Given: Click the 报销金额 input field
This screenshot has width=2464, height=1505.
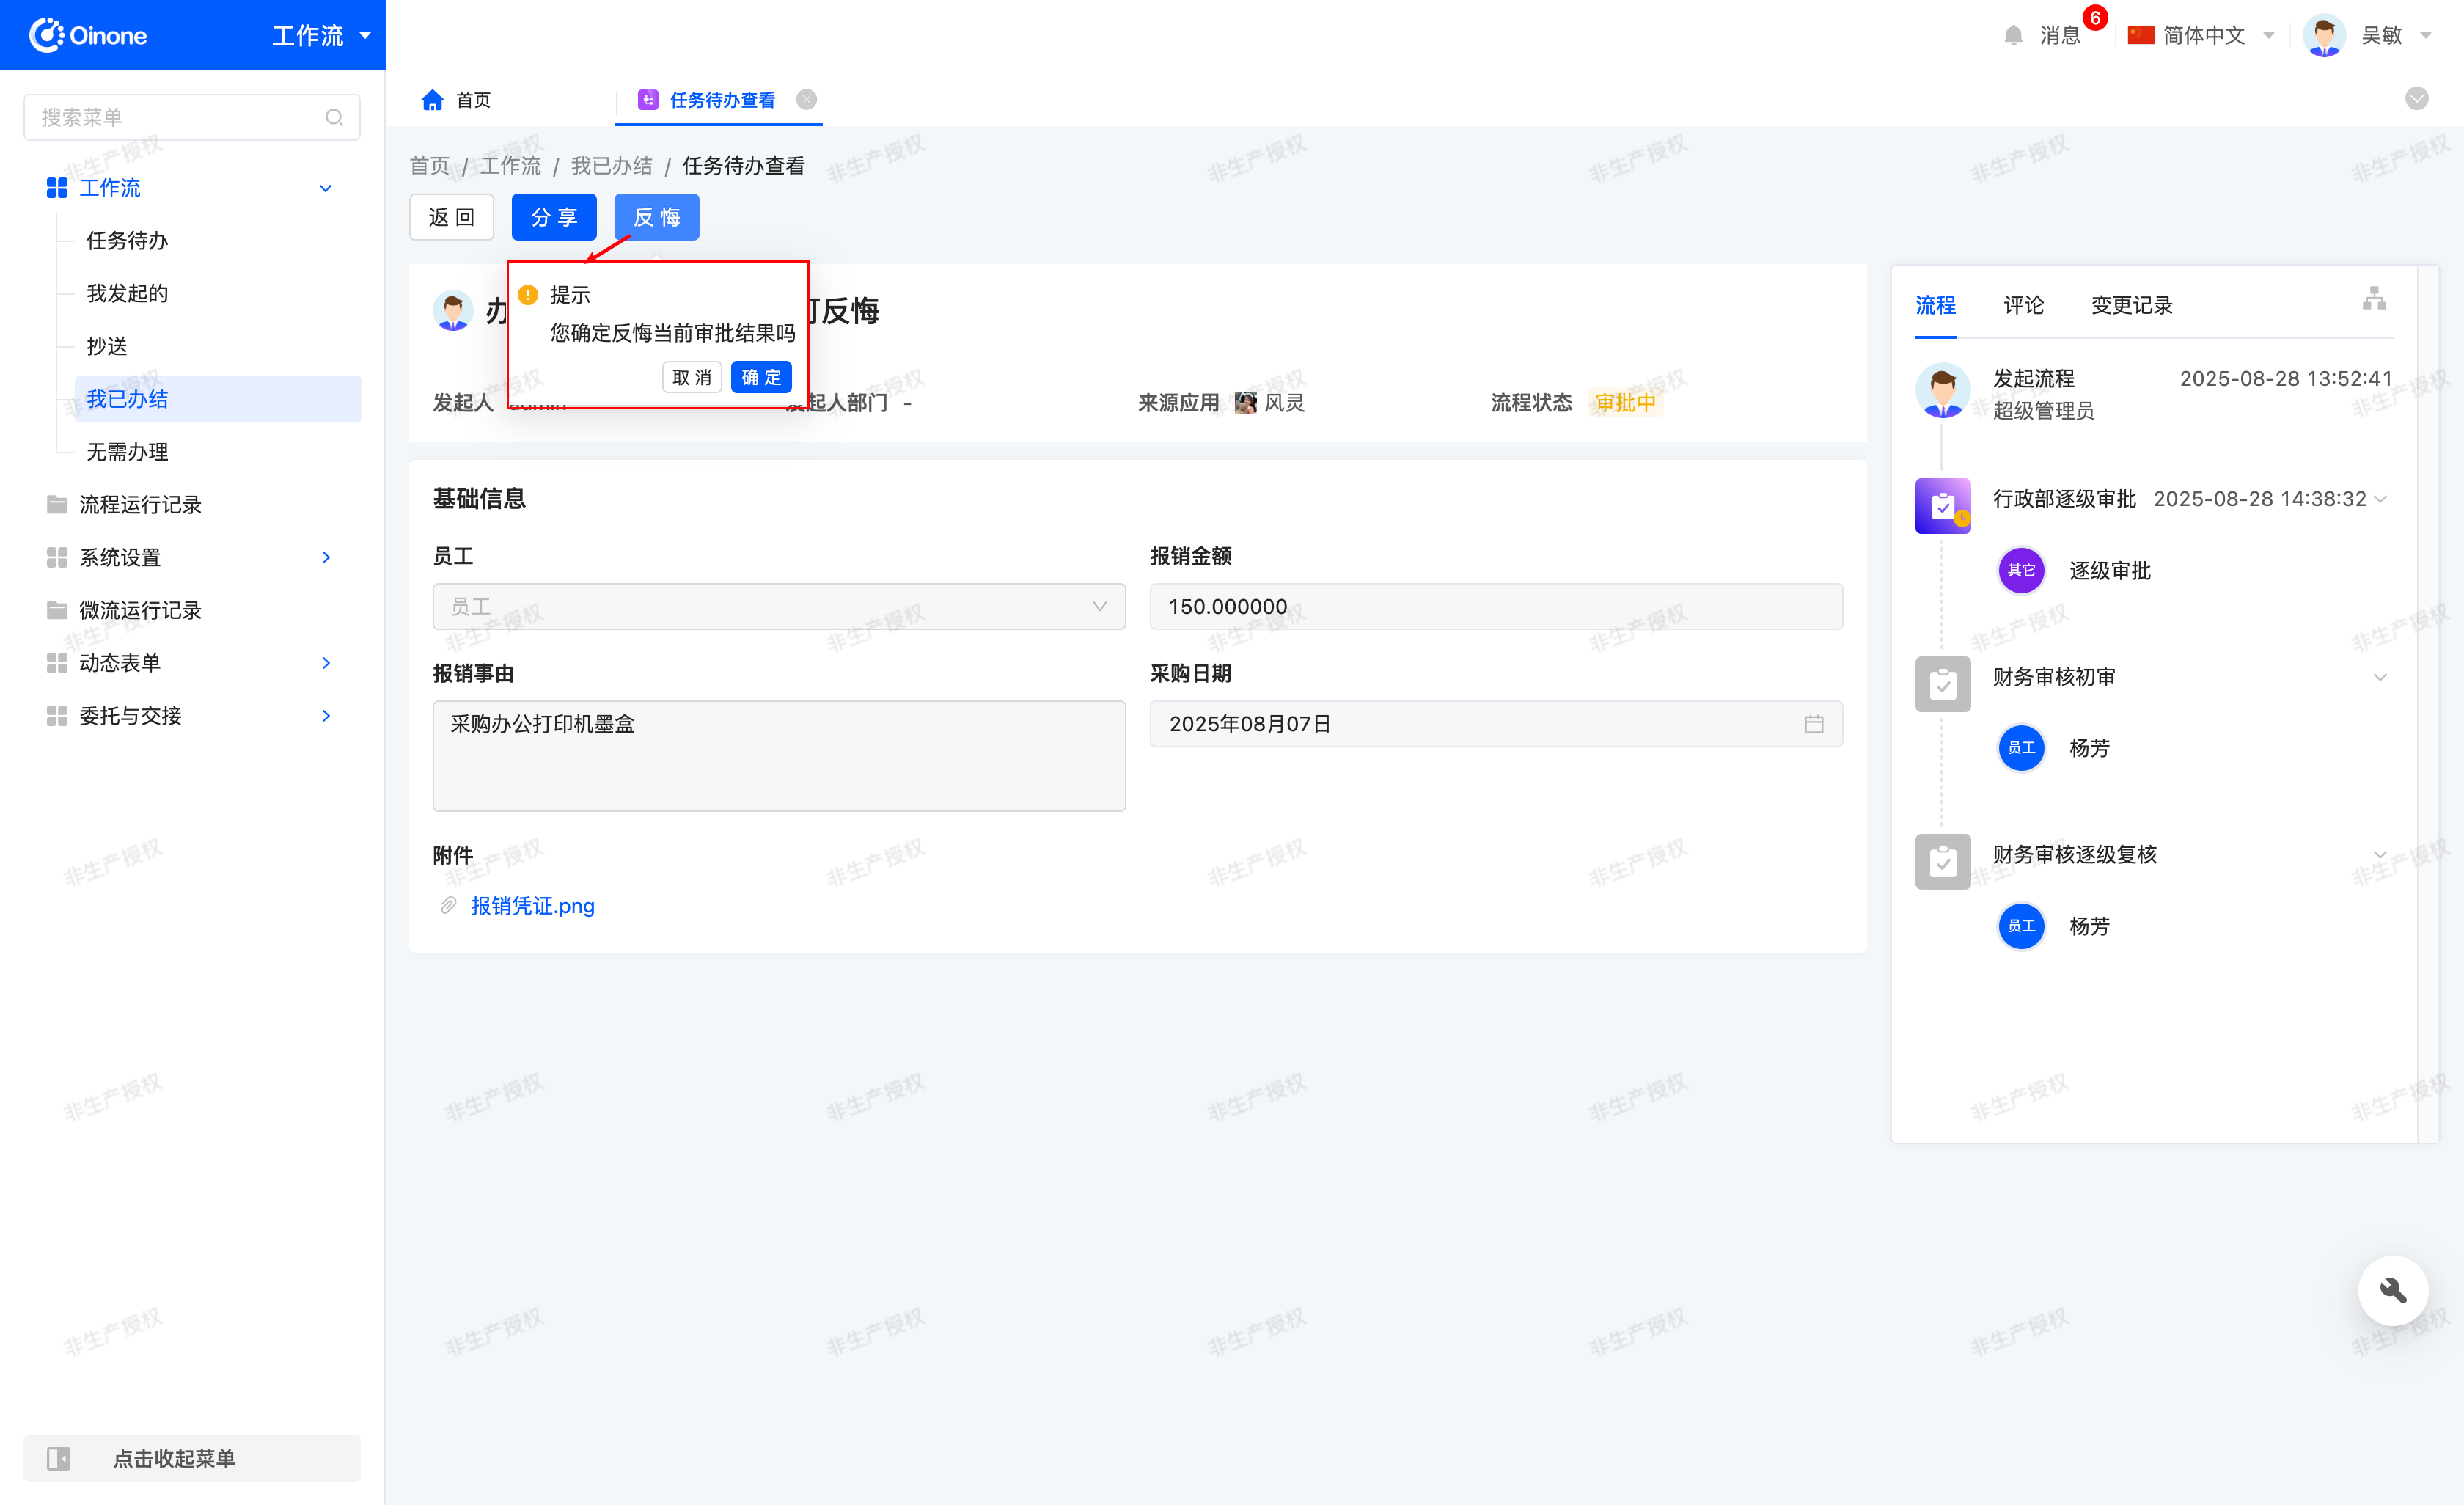Looking at the screenshot, I should pos(1495,606).
